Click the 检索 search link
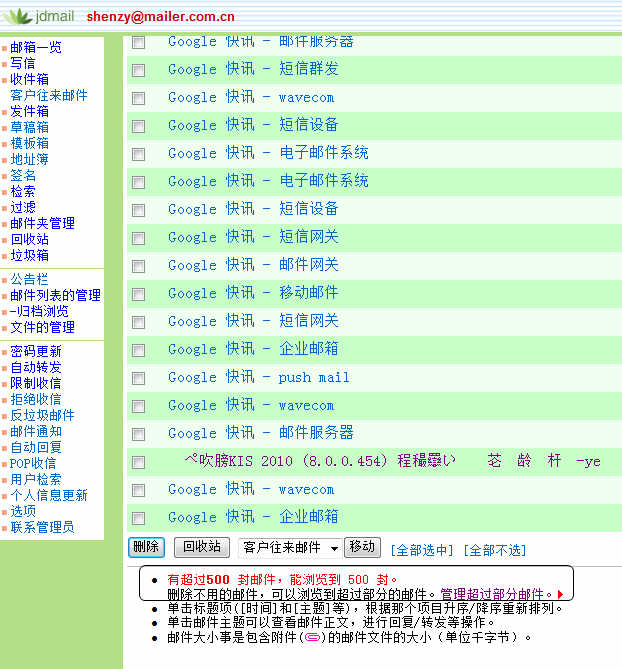 click(23, 191)
